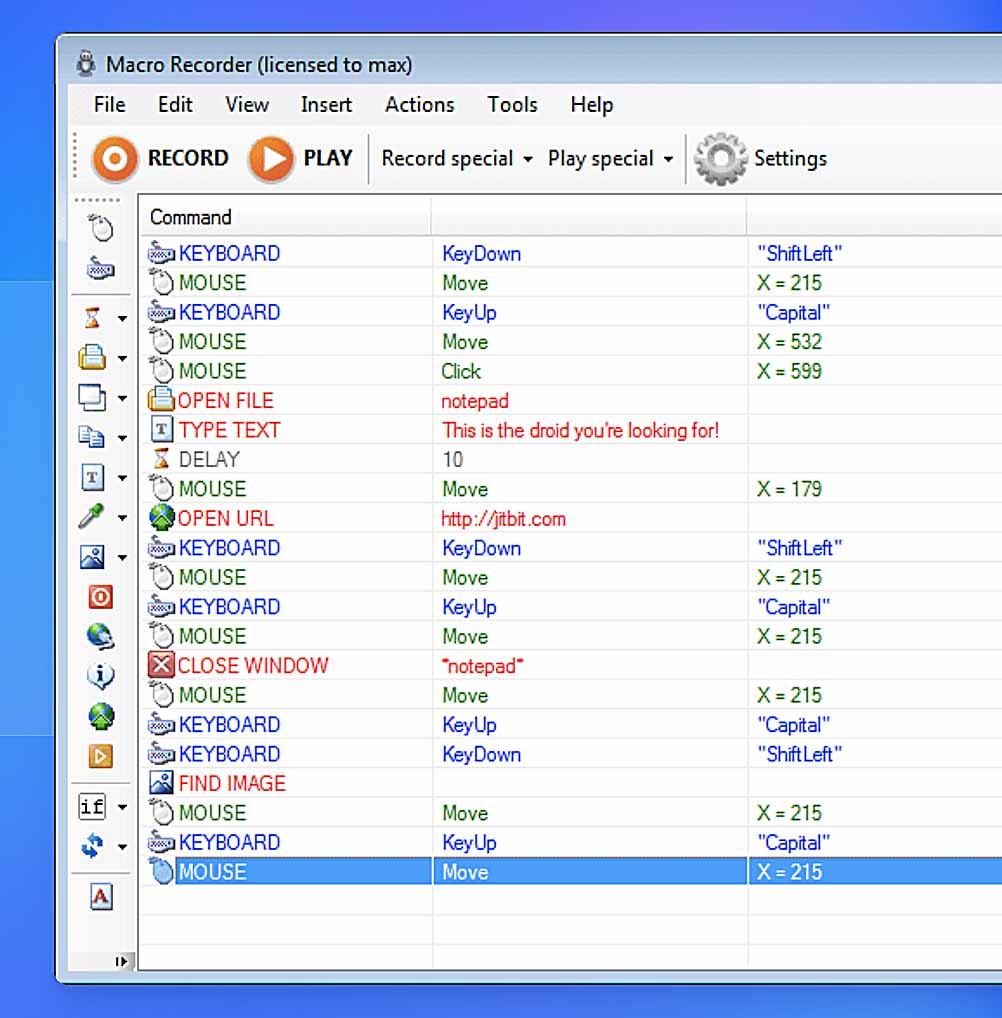Open the Actions menu
Image resolution: width=1002 pixels, height=1018 pixels.
point(419,105)
